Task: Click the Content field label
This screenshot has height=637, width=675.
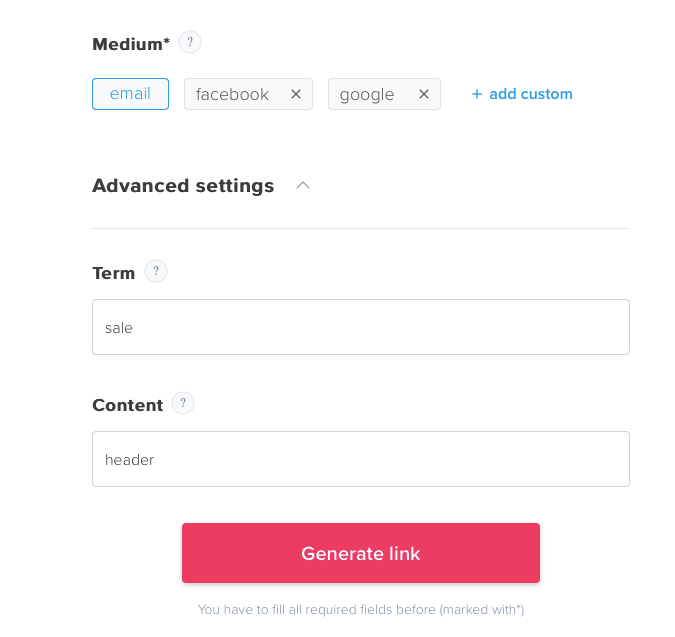Action: pos(127,405)
